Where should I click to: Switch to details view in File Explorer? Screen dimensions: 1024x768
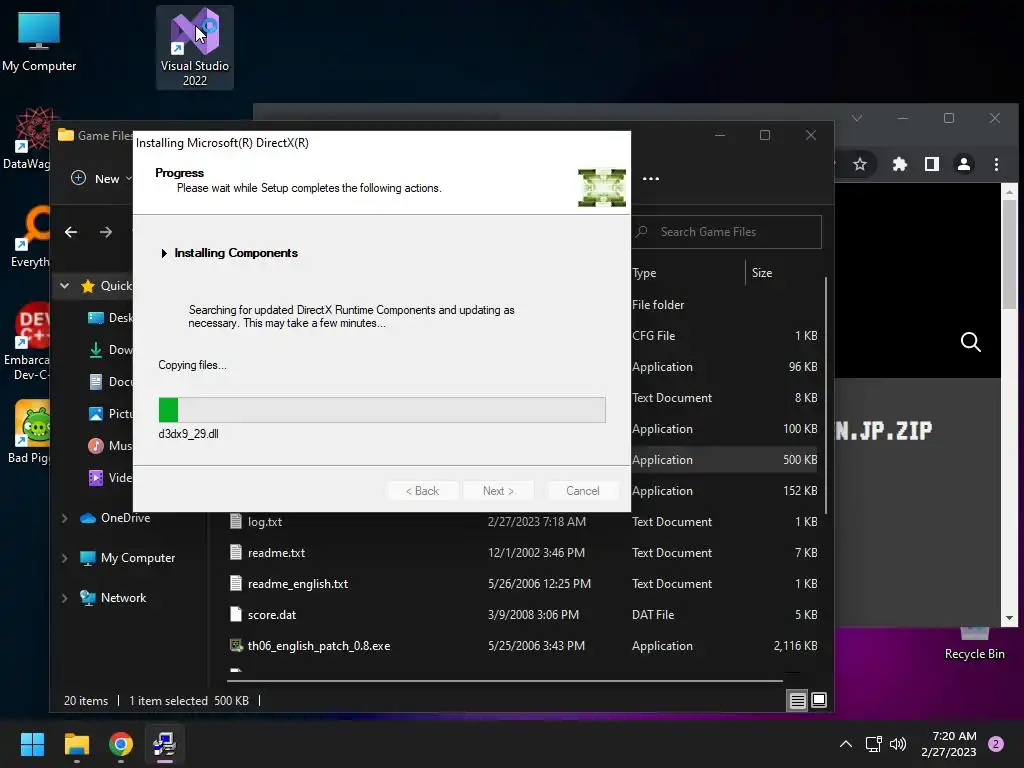pyautogui.click(x=797, y=701)
